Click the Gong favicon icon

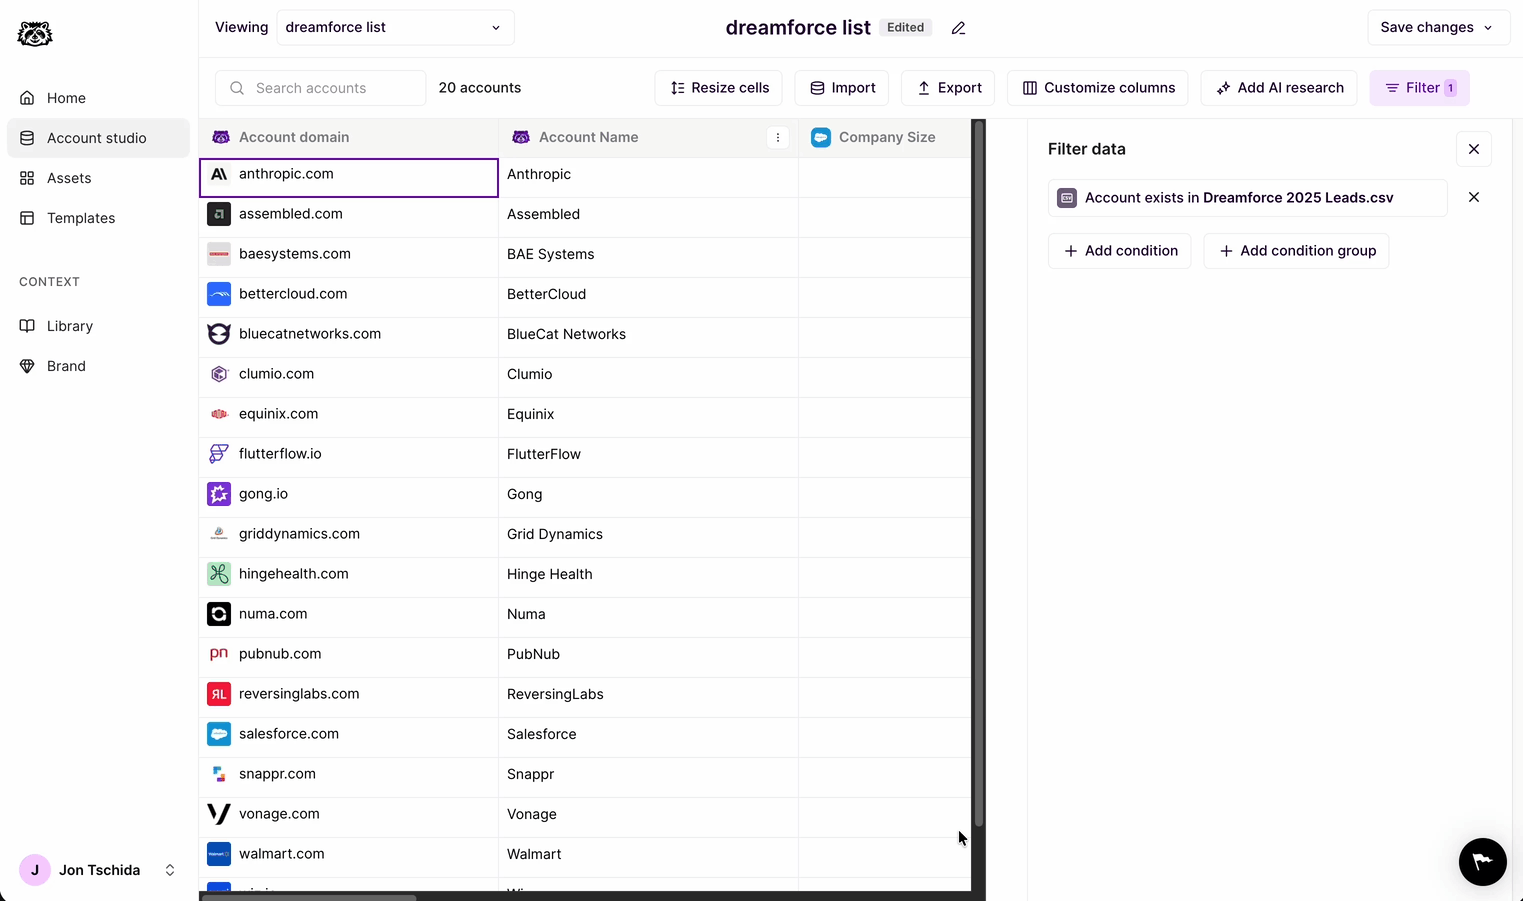click(x=219, y=494)
